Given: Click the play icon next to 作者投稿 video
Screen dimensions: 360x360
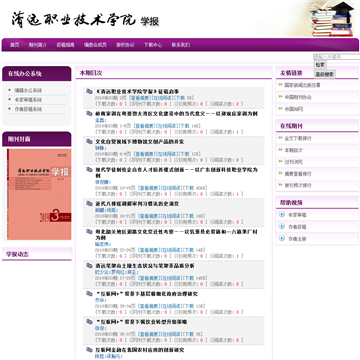Looking at the screenshot, I should point(282,226).
